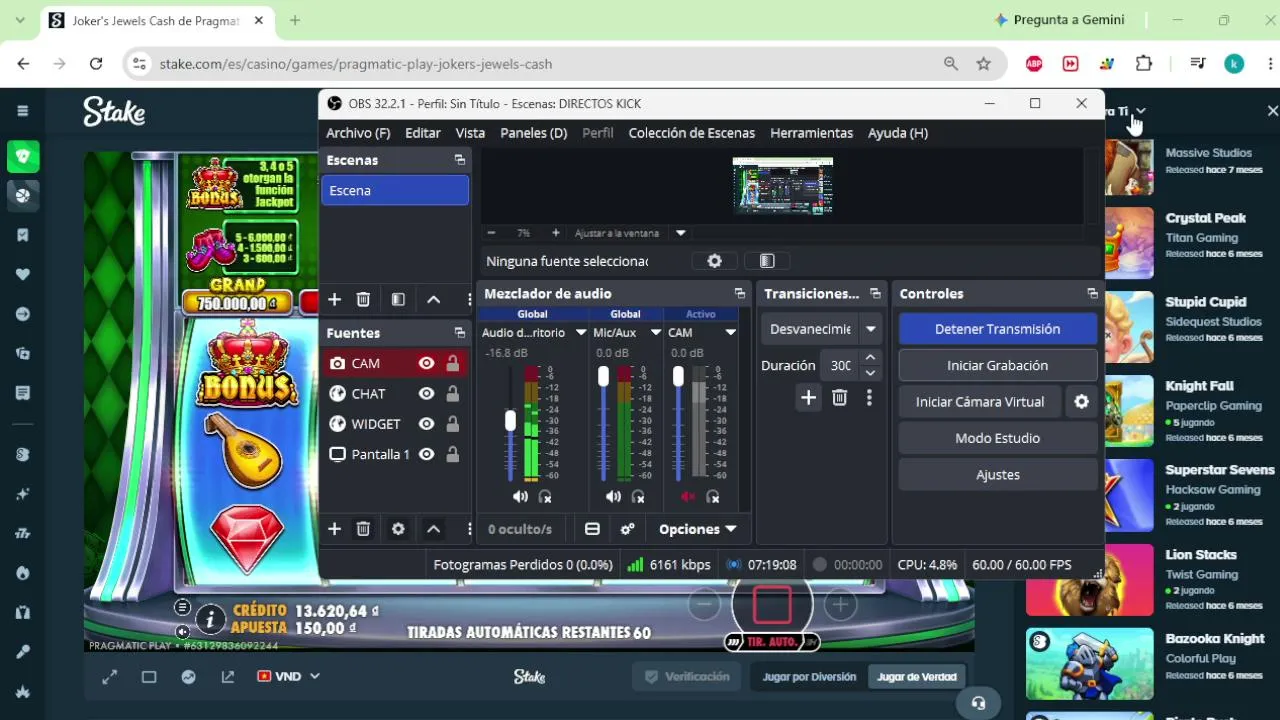Bookmark the page with Chrome's star icon

coord(983,64)
